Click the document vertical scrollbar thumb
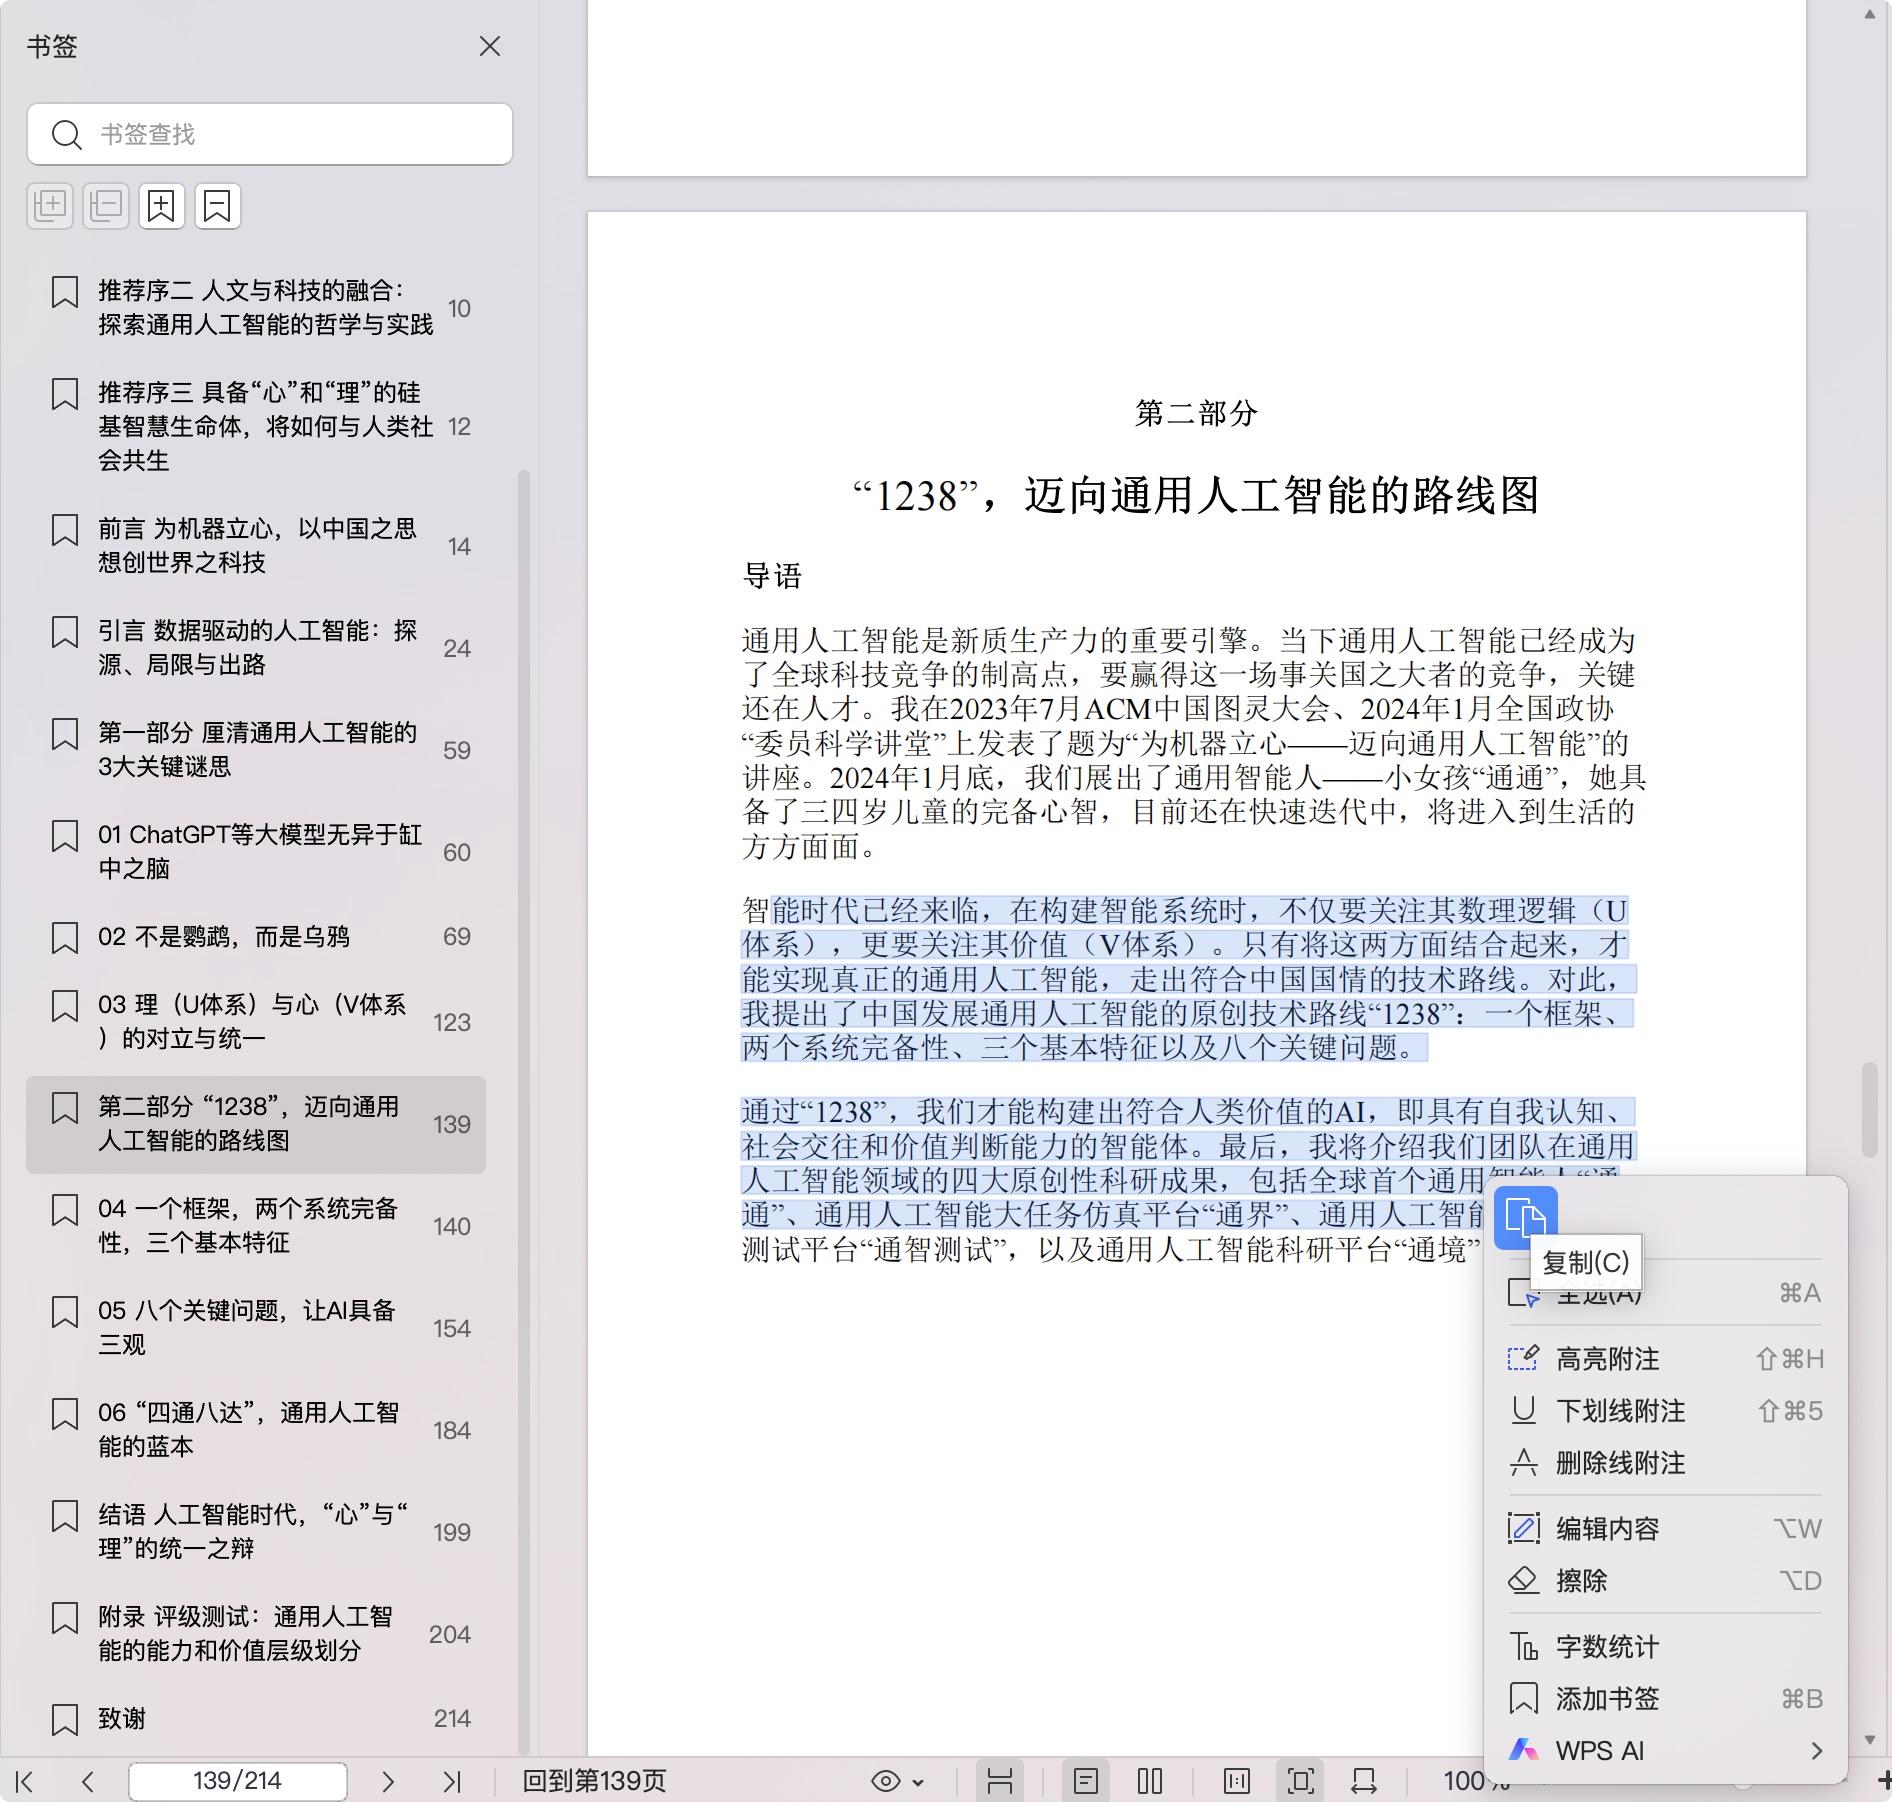1892x1802 pixels. 1868,1110
